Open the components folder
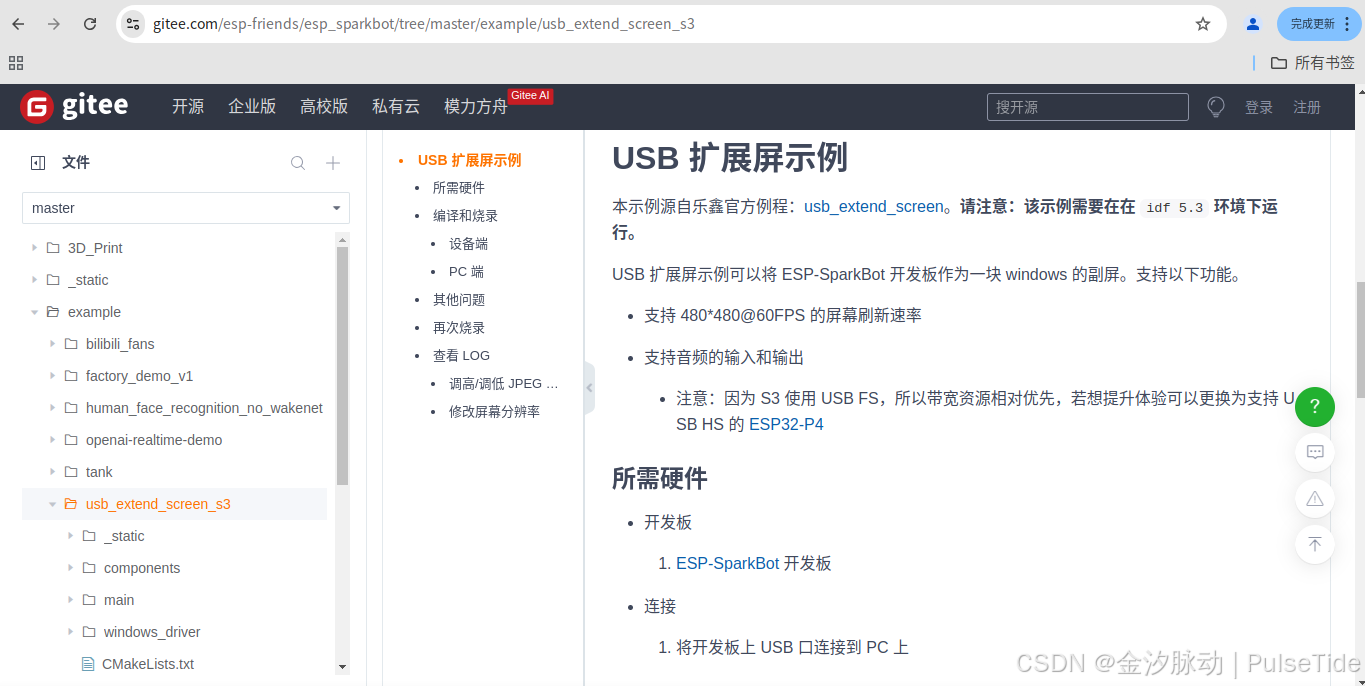Screen dimensions: 1365x686 [142, 568]
